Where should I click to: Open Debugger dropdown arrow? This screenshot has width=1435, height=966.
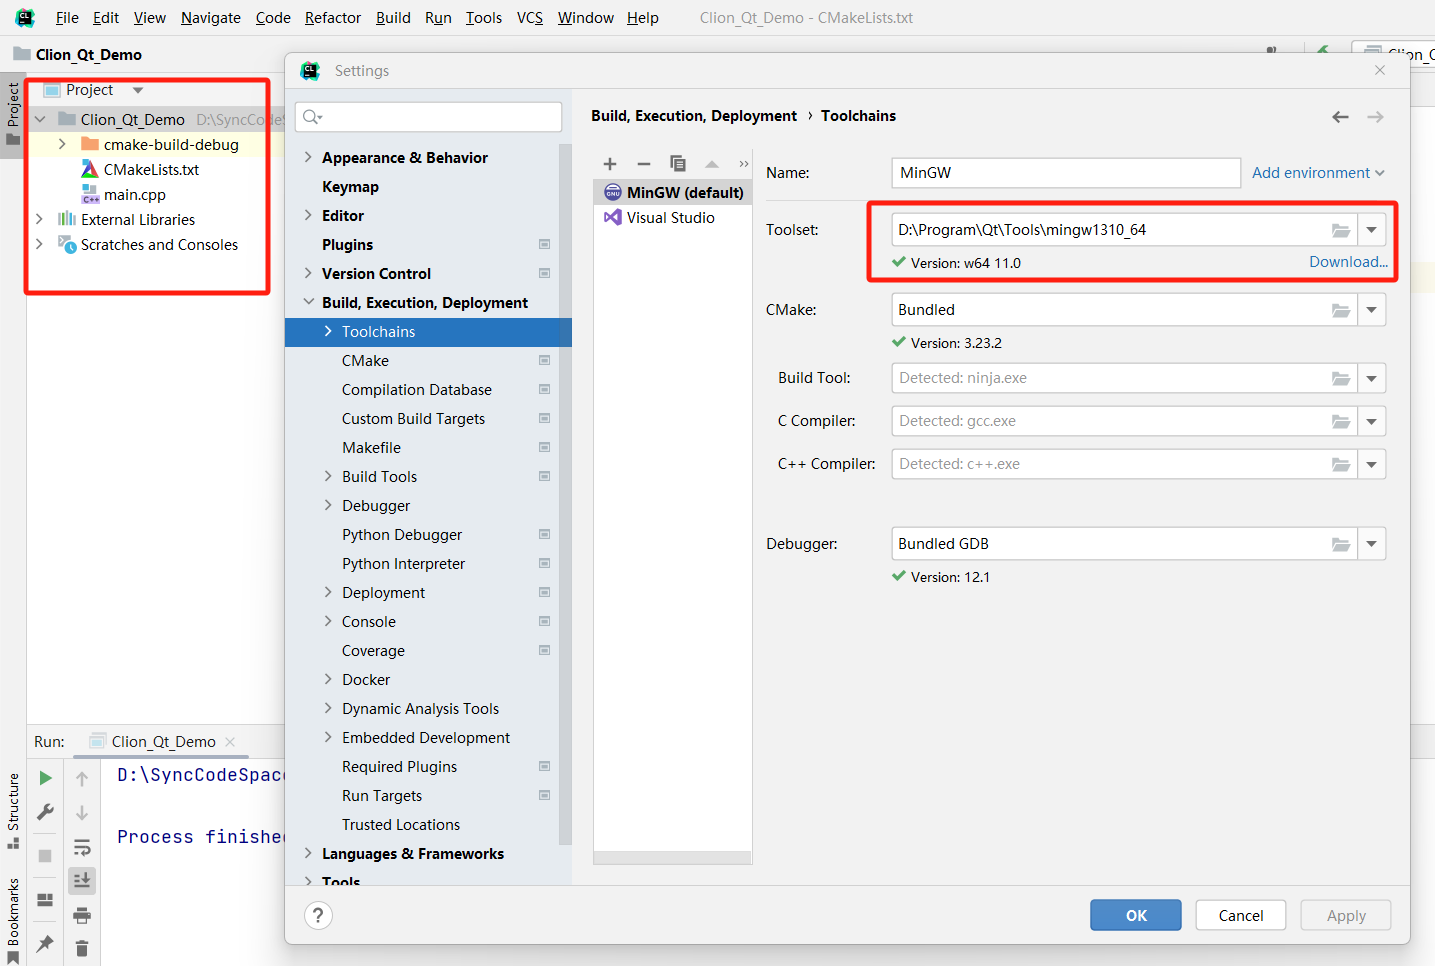click(x=1372, y=544)
